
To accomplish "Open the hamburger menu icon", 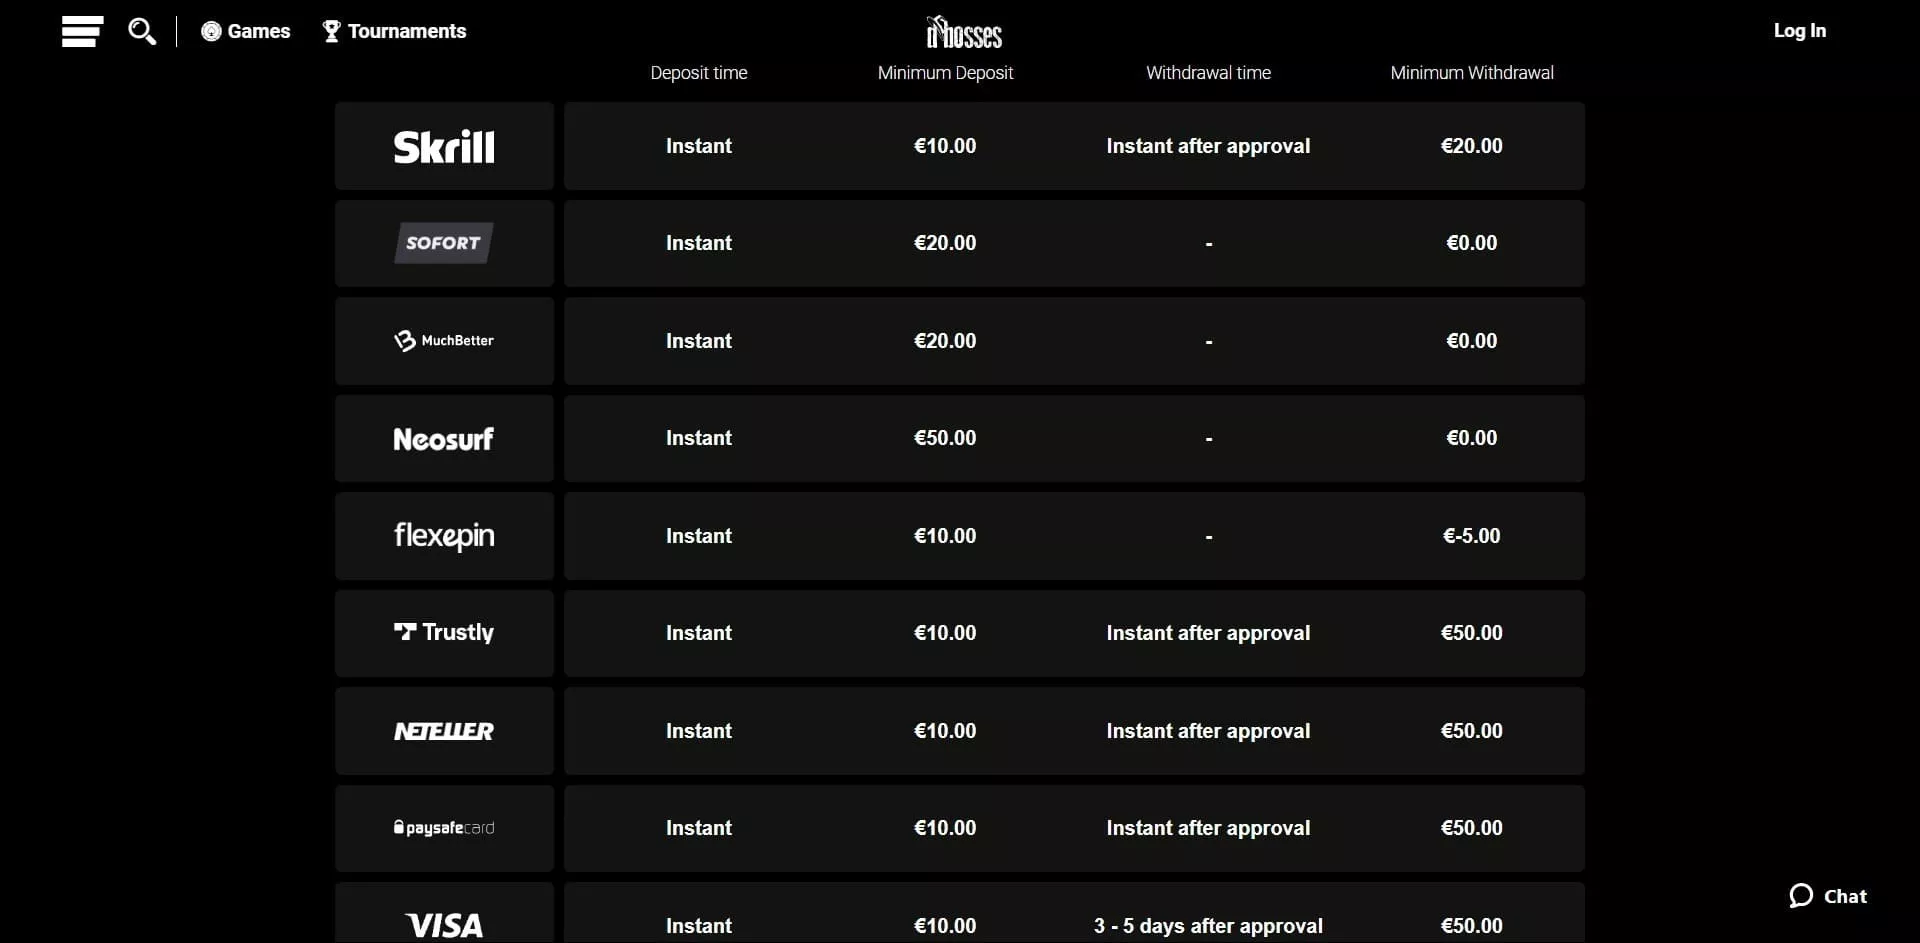I will point(82,31).
